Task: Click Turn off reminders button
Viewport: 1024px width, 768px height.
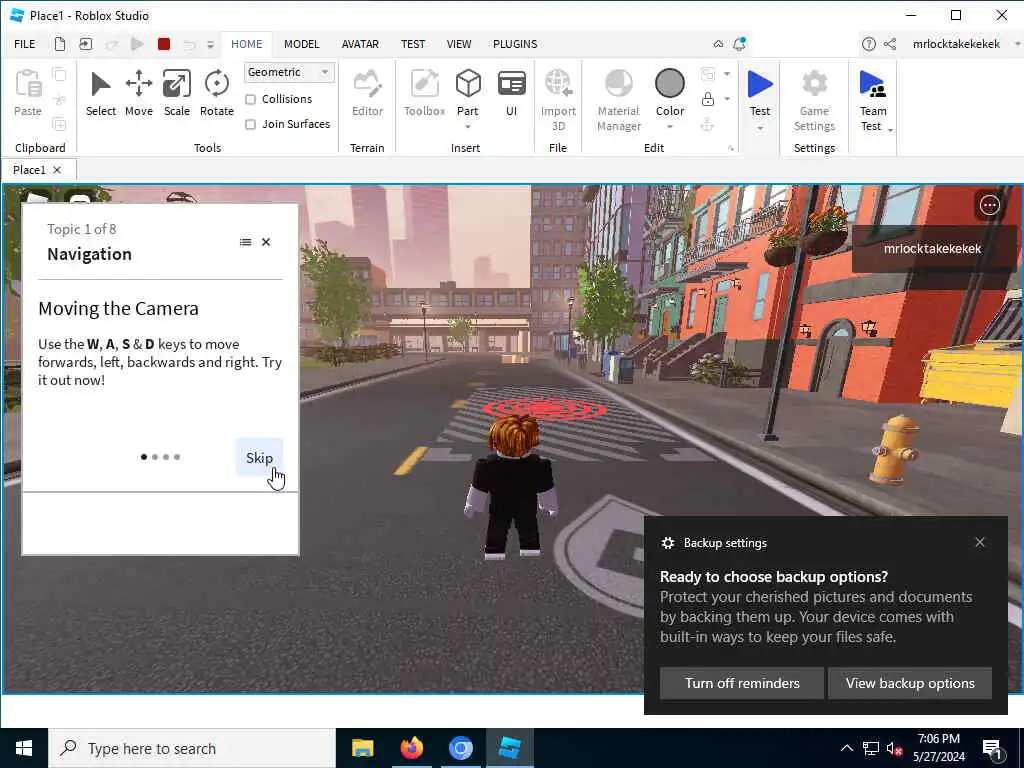Action: coord(742,683)
